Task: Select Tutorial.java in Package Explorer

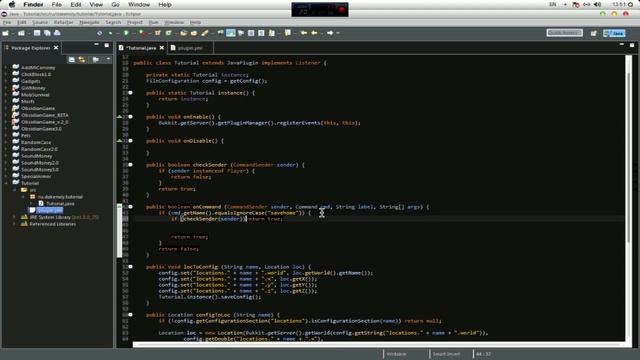Action: click(x=60, y=204)
